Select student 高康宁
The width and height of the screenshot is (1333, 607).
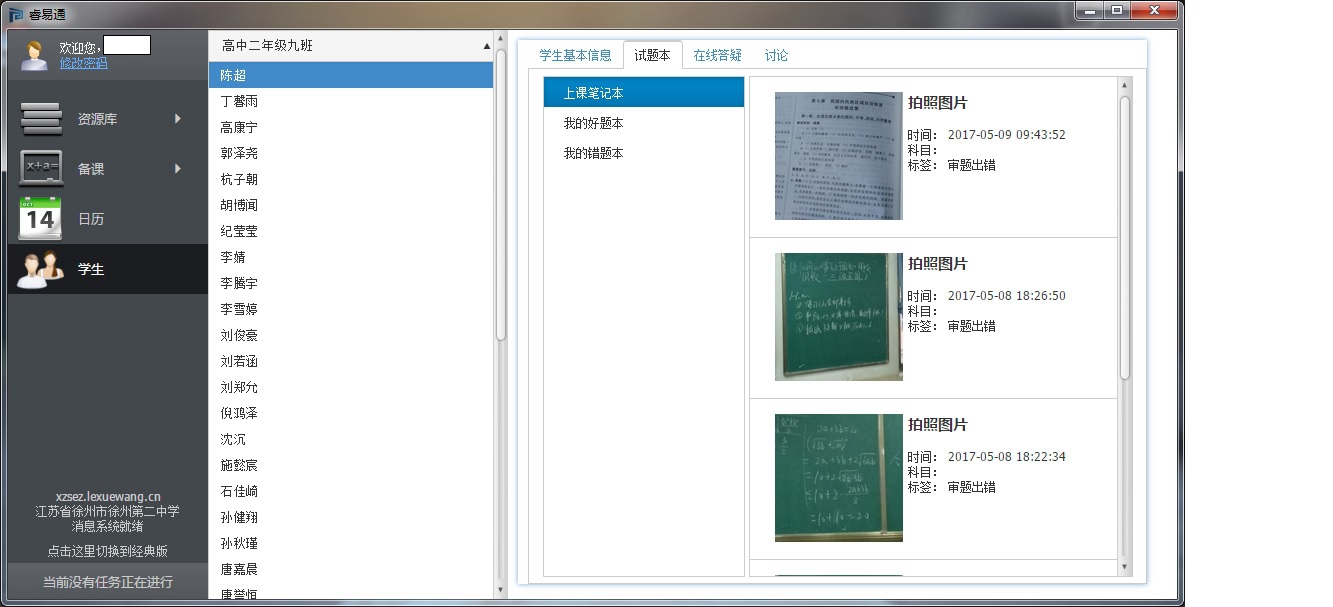coord(351,127)
